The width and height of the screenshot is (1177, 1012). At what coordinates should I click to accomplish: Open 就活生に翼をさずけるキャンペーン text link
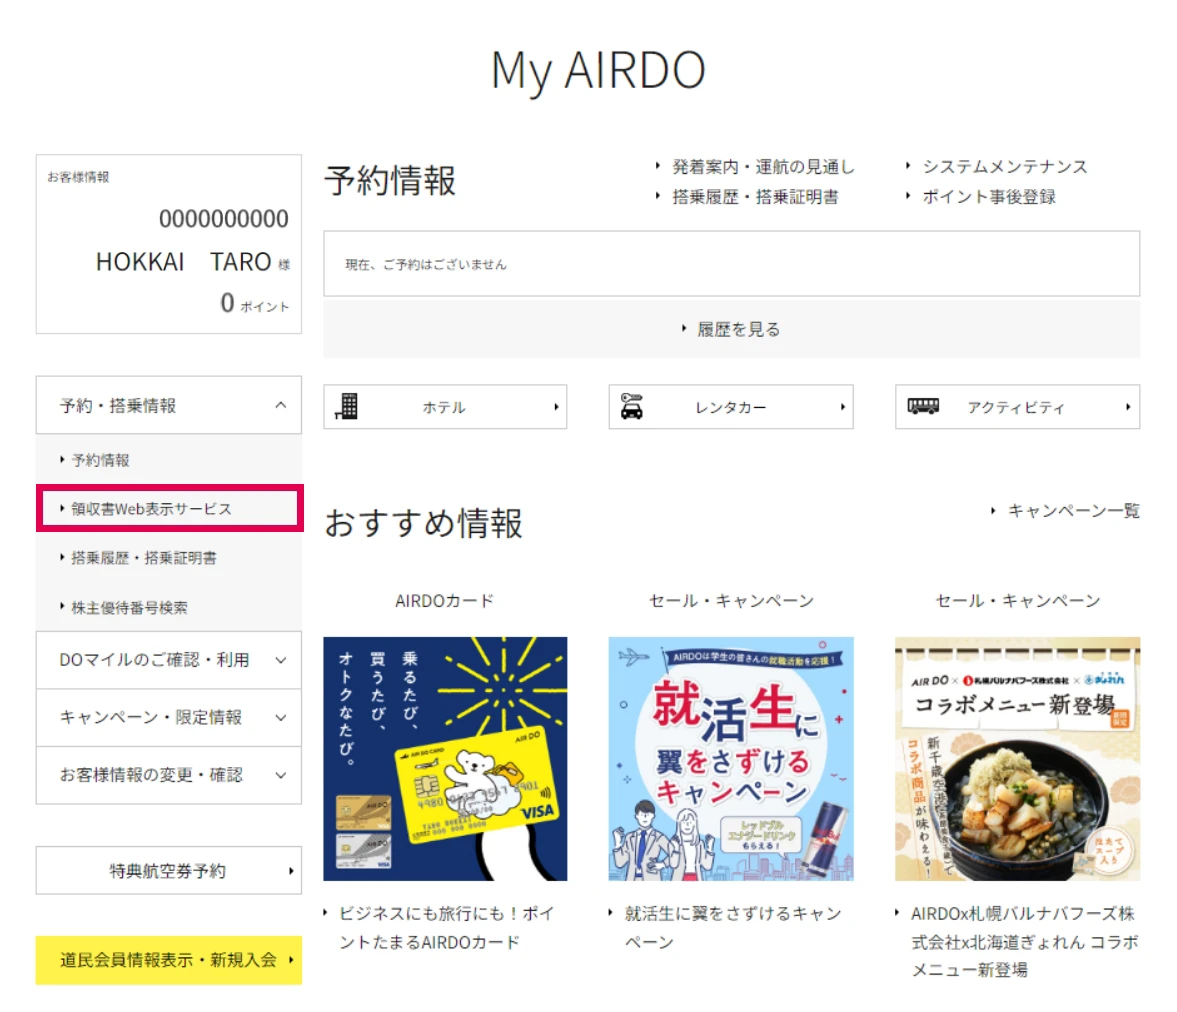tap(733, 927)
